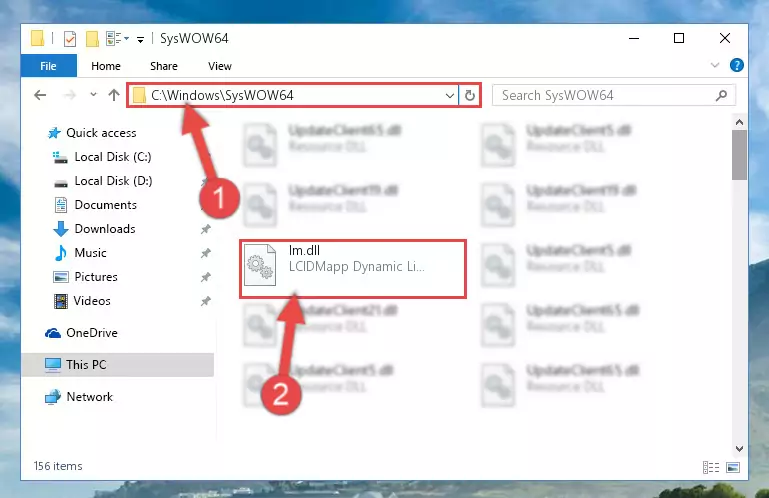This screenshot has height=498, width=769.
Task: Open Music in sidebar
Action: [90, 253]
